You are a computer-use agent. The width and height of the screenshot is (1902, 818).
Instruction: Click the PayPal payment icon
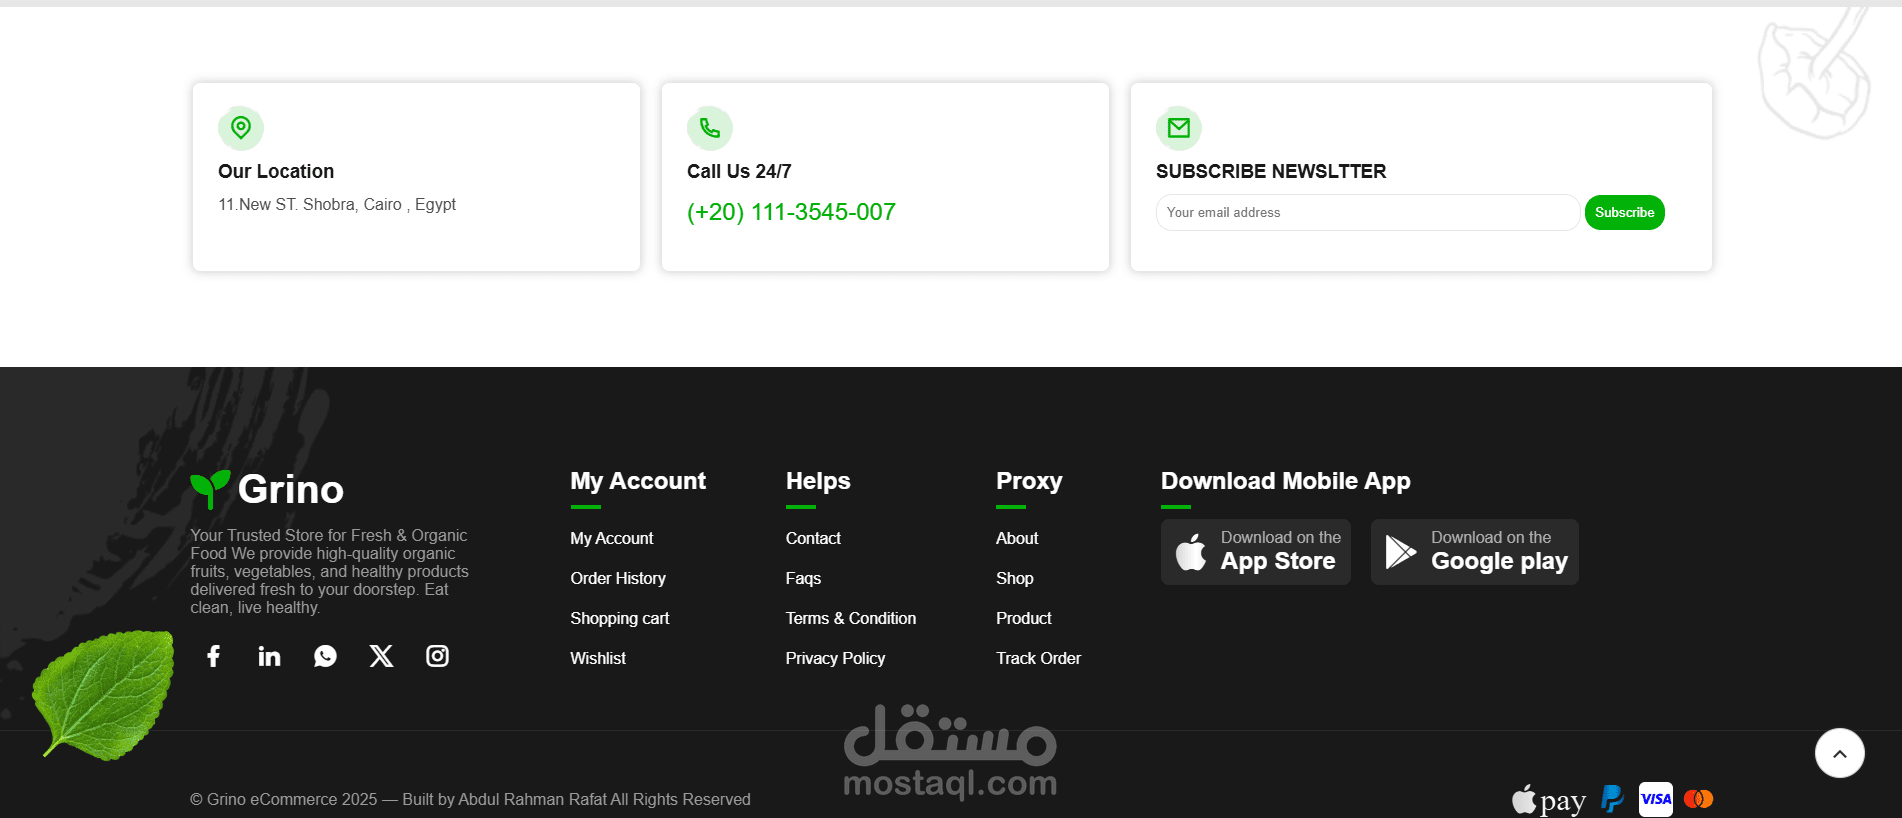pyautogui.click(x=1612, y=799)
